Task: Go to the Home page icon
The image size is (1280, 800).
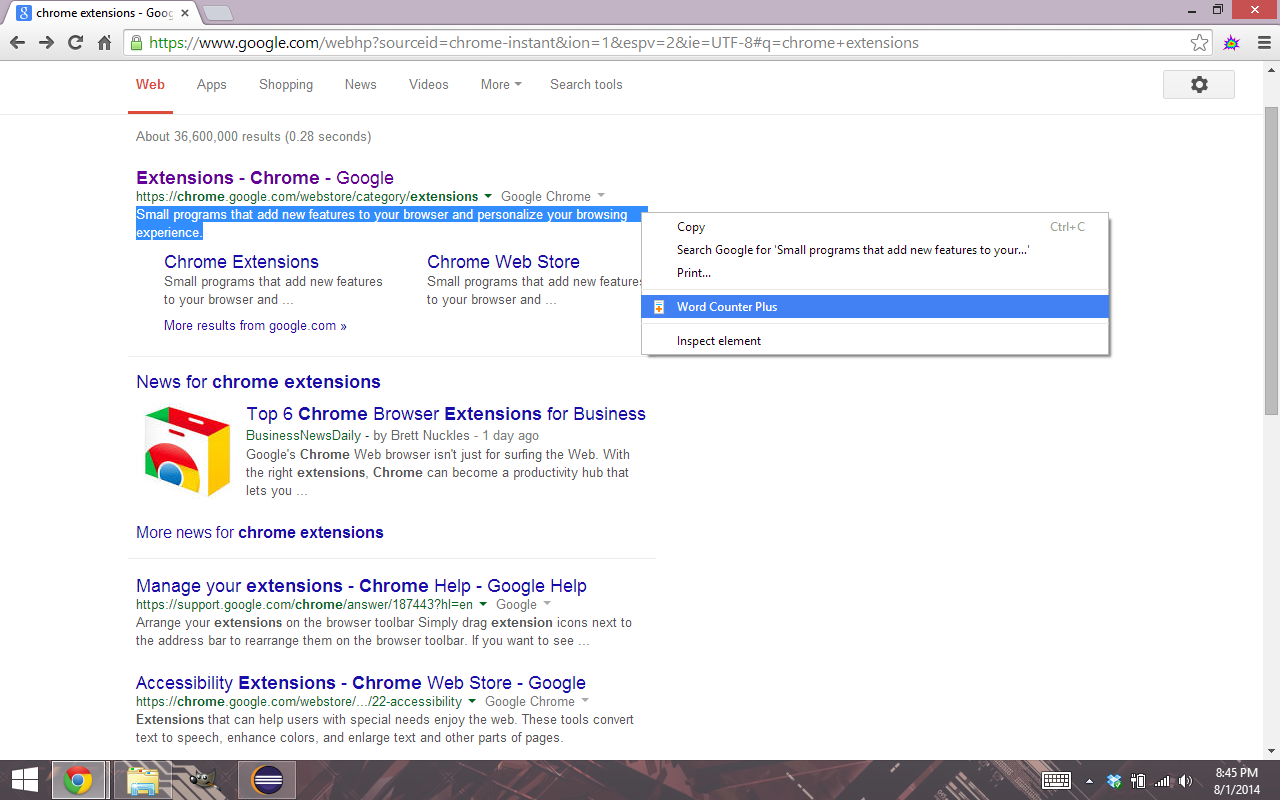Action: pyautogui.click(x=104, y=43)
